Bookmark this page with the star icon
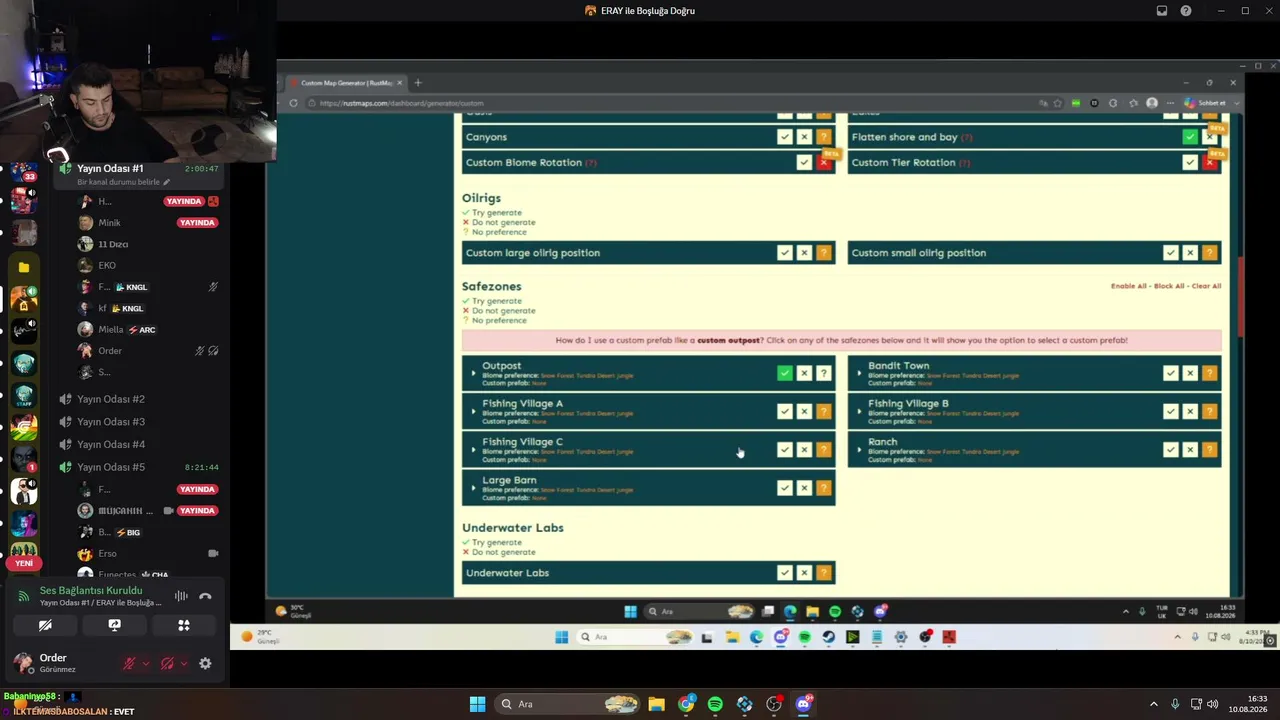 [1057, 103]
